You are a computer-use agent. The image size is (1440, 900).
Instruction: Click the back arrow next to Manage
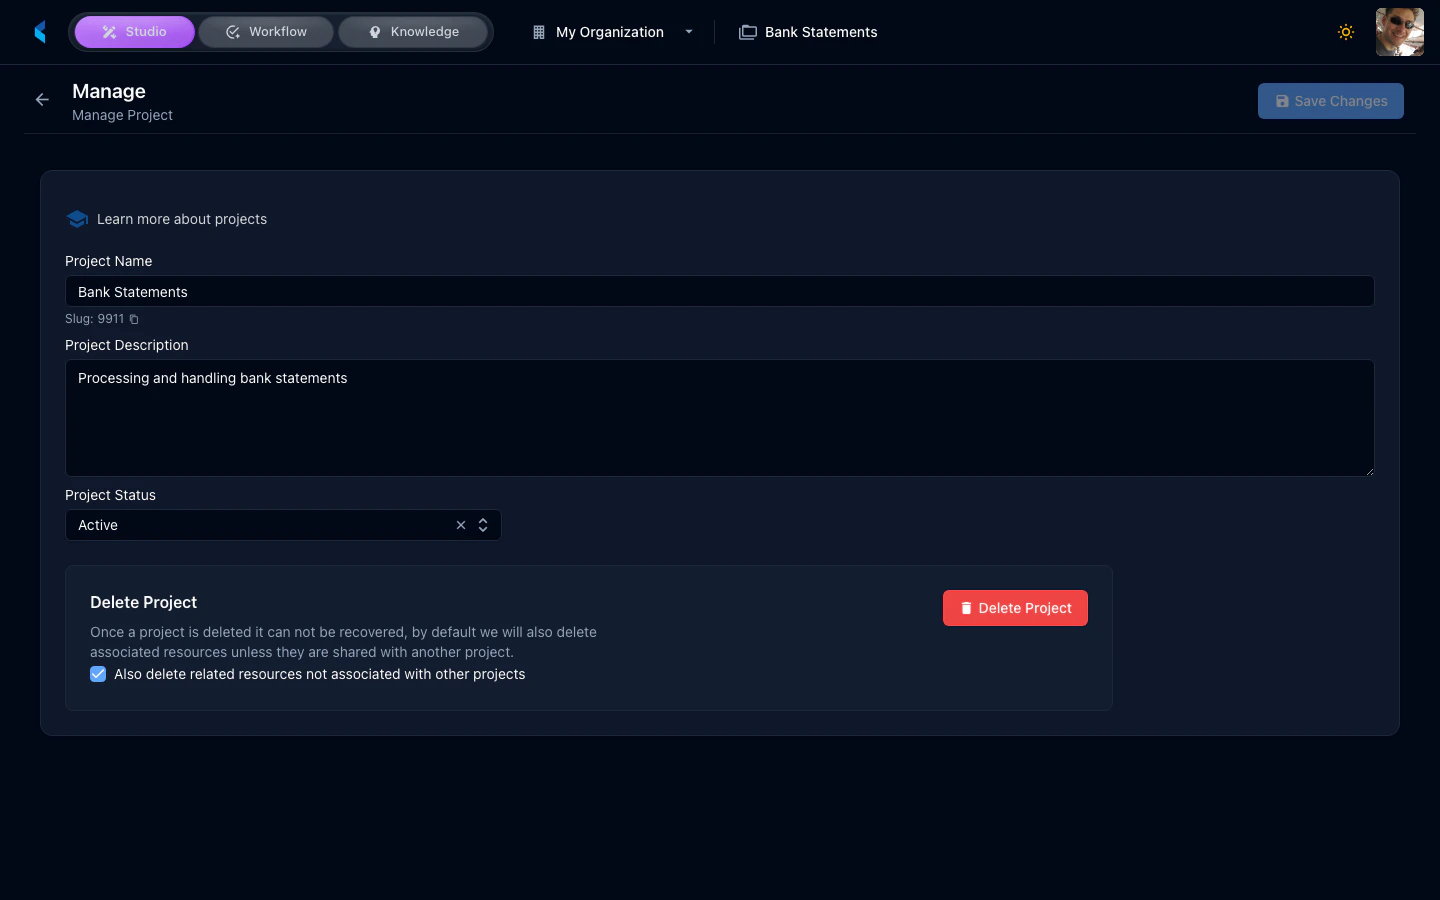(41, 100)
